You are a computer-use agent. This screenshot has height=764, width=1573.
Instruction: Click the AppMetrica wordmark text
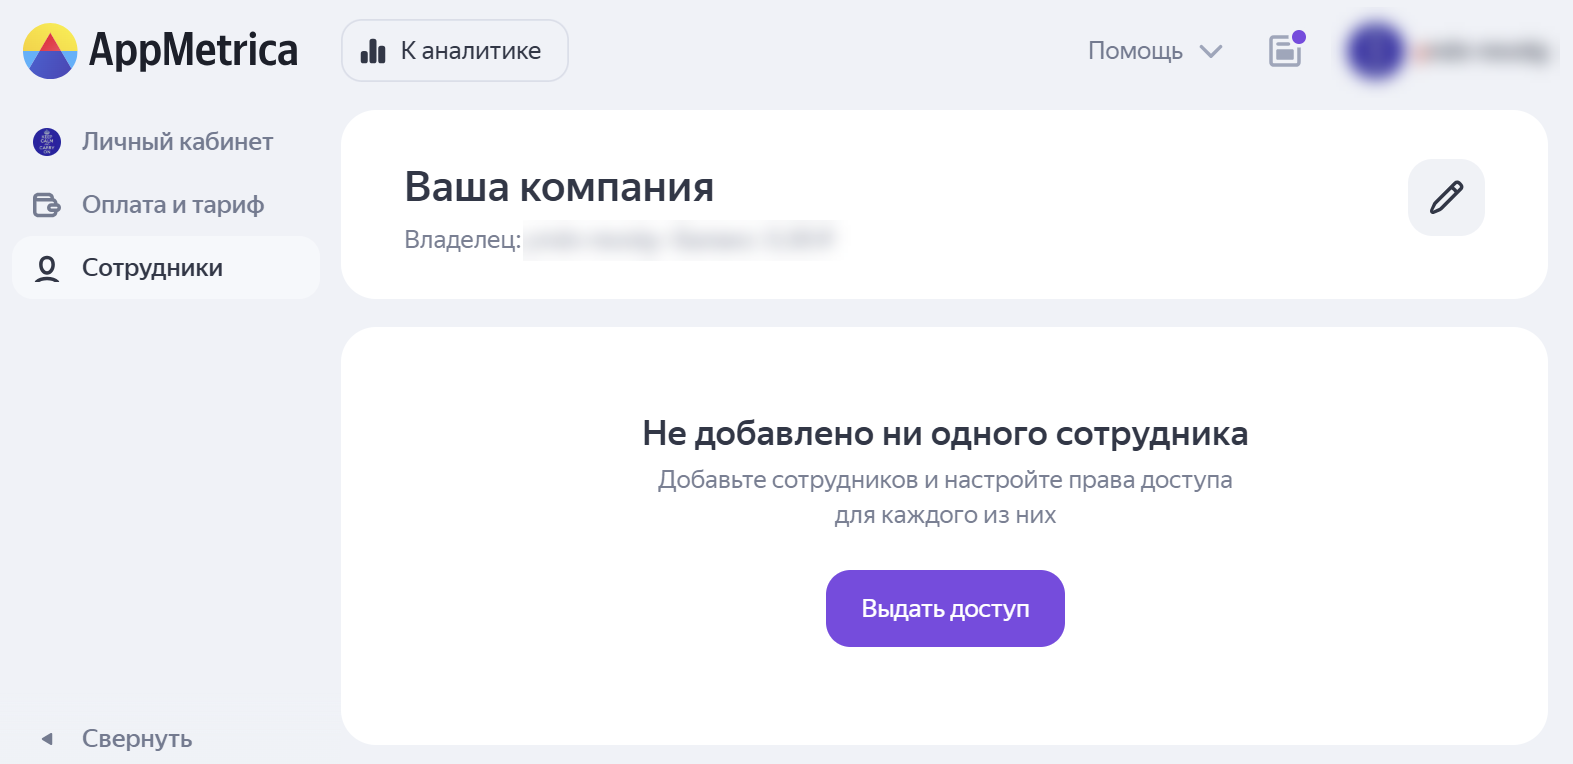pyautogui.click(x=194, y=50)
